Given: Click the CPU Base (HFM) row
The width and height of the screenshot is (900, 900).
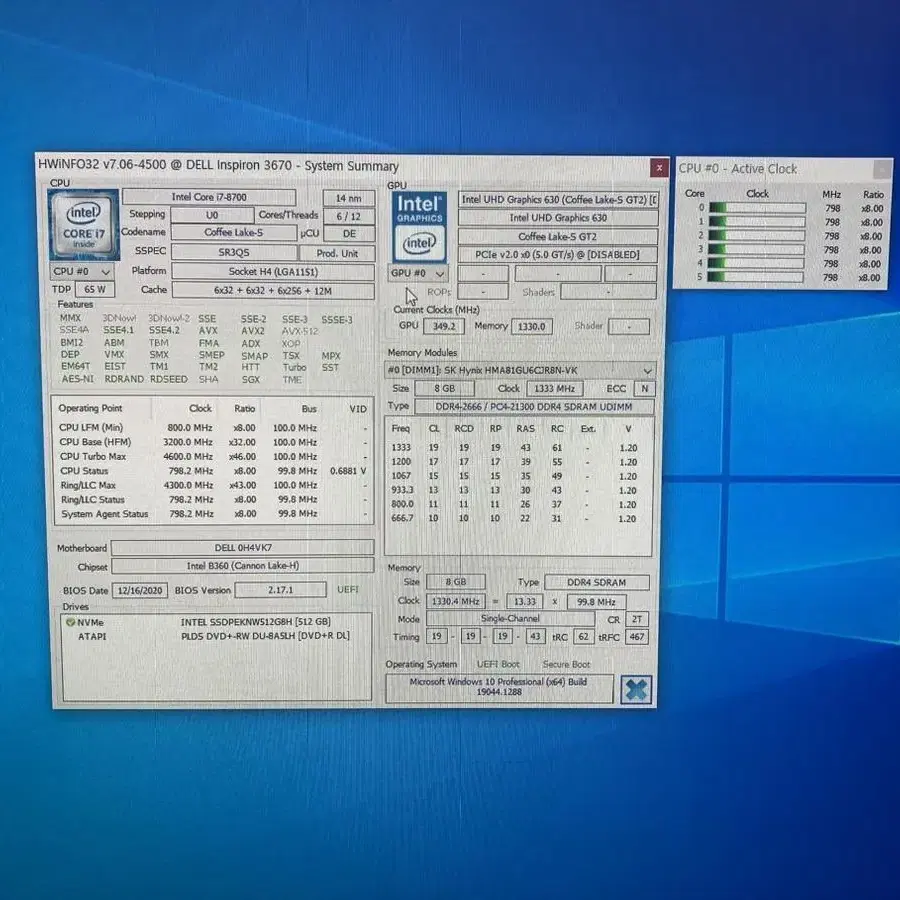Looking at the screenshot, I should [x=213, y=442].
